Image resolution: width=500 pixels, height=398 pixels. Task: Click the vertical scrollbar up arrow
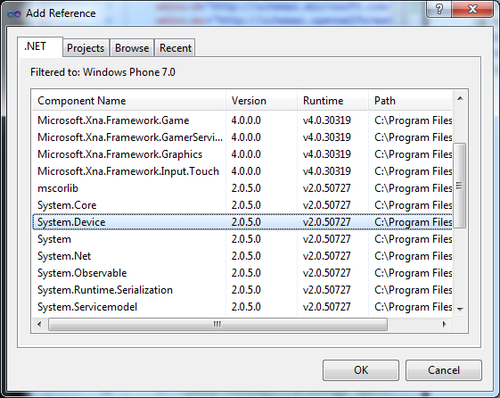tap(460, 98)
